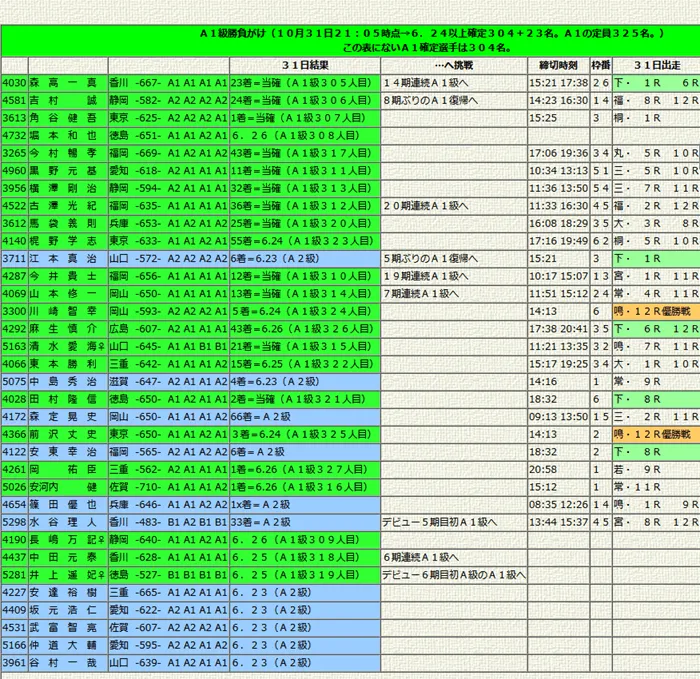The image size is (700, 679).
Task: Click the 31日出走 column header
Action: [x=656, y=65]
